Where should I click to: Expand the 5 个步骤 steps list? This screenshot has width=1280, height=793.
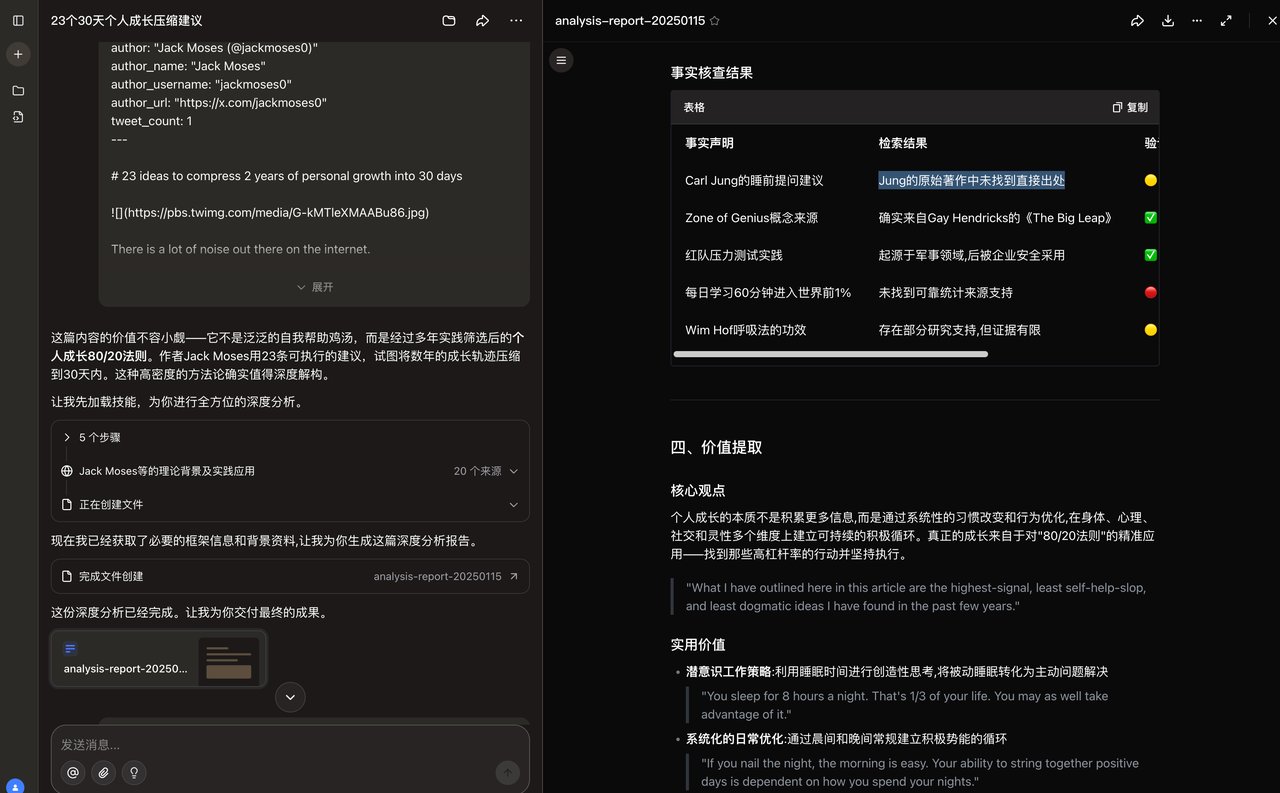(x=100, y=437)
